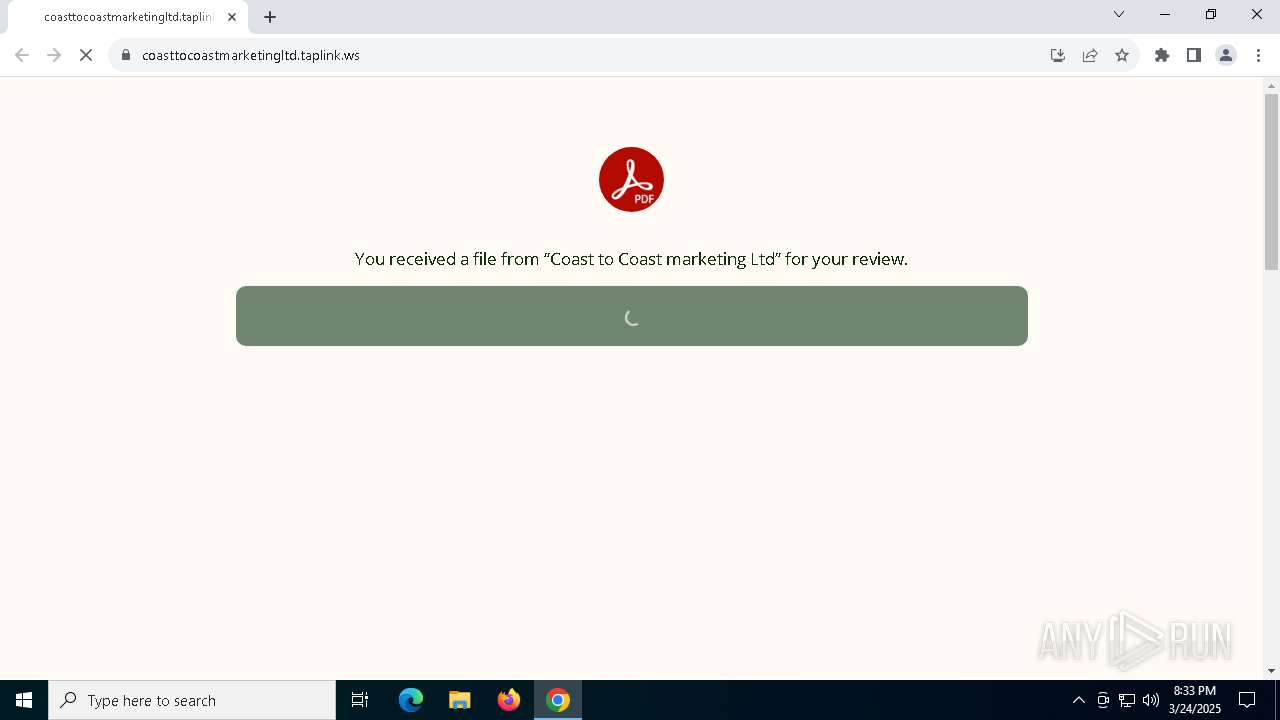Click the green loading button below message
The image size is (1280, 720).
click(632, 316)
